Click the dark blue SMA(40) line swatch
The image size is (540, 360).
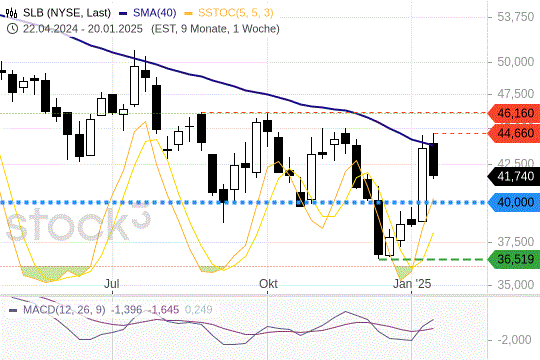(x=123, y=14)
